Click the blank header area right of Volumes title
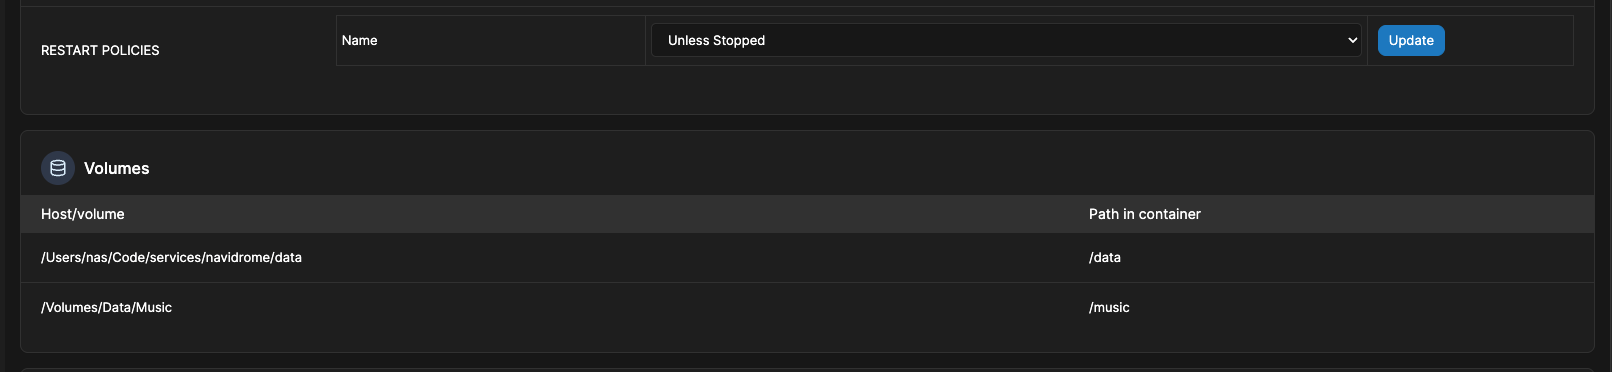The width and height of the screenshot is (1612, 372). [x=870, y=168]
